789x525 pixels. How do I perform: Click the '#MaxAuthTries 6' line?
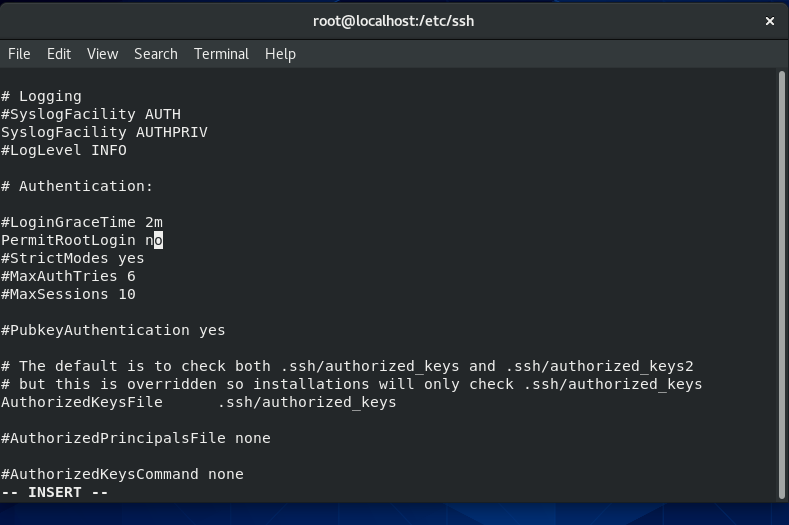pyautogui.click(x=68, y=276)
